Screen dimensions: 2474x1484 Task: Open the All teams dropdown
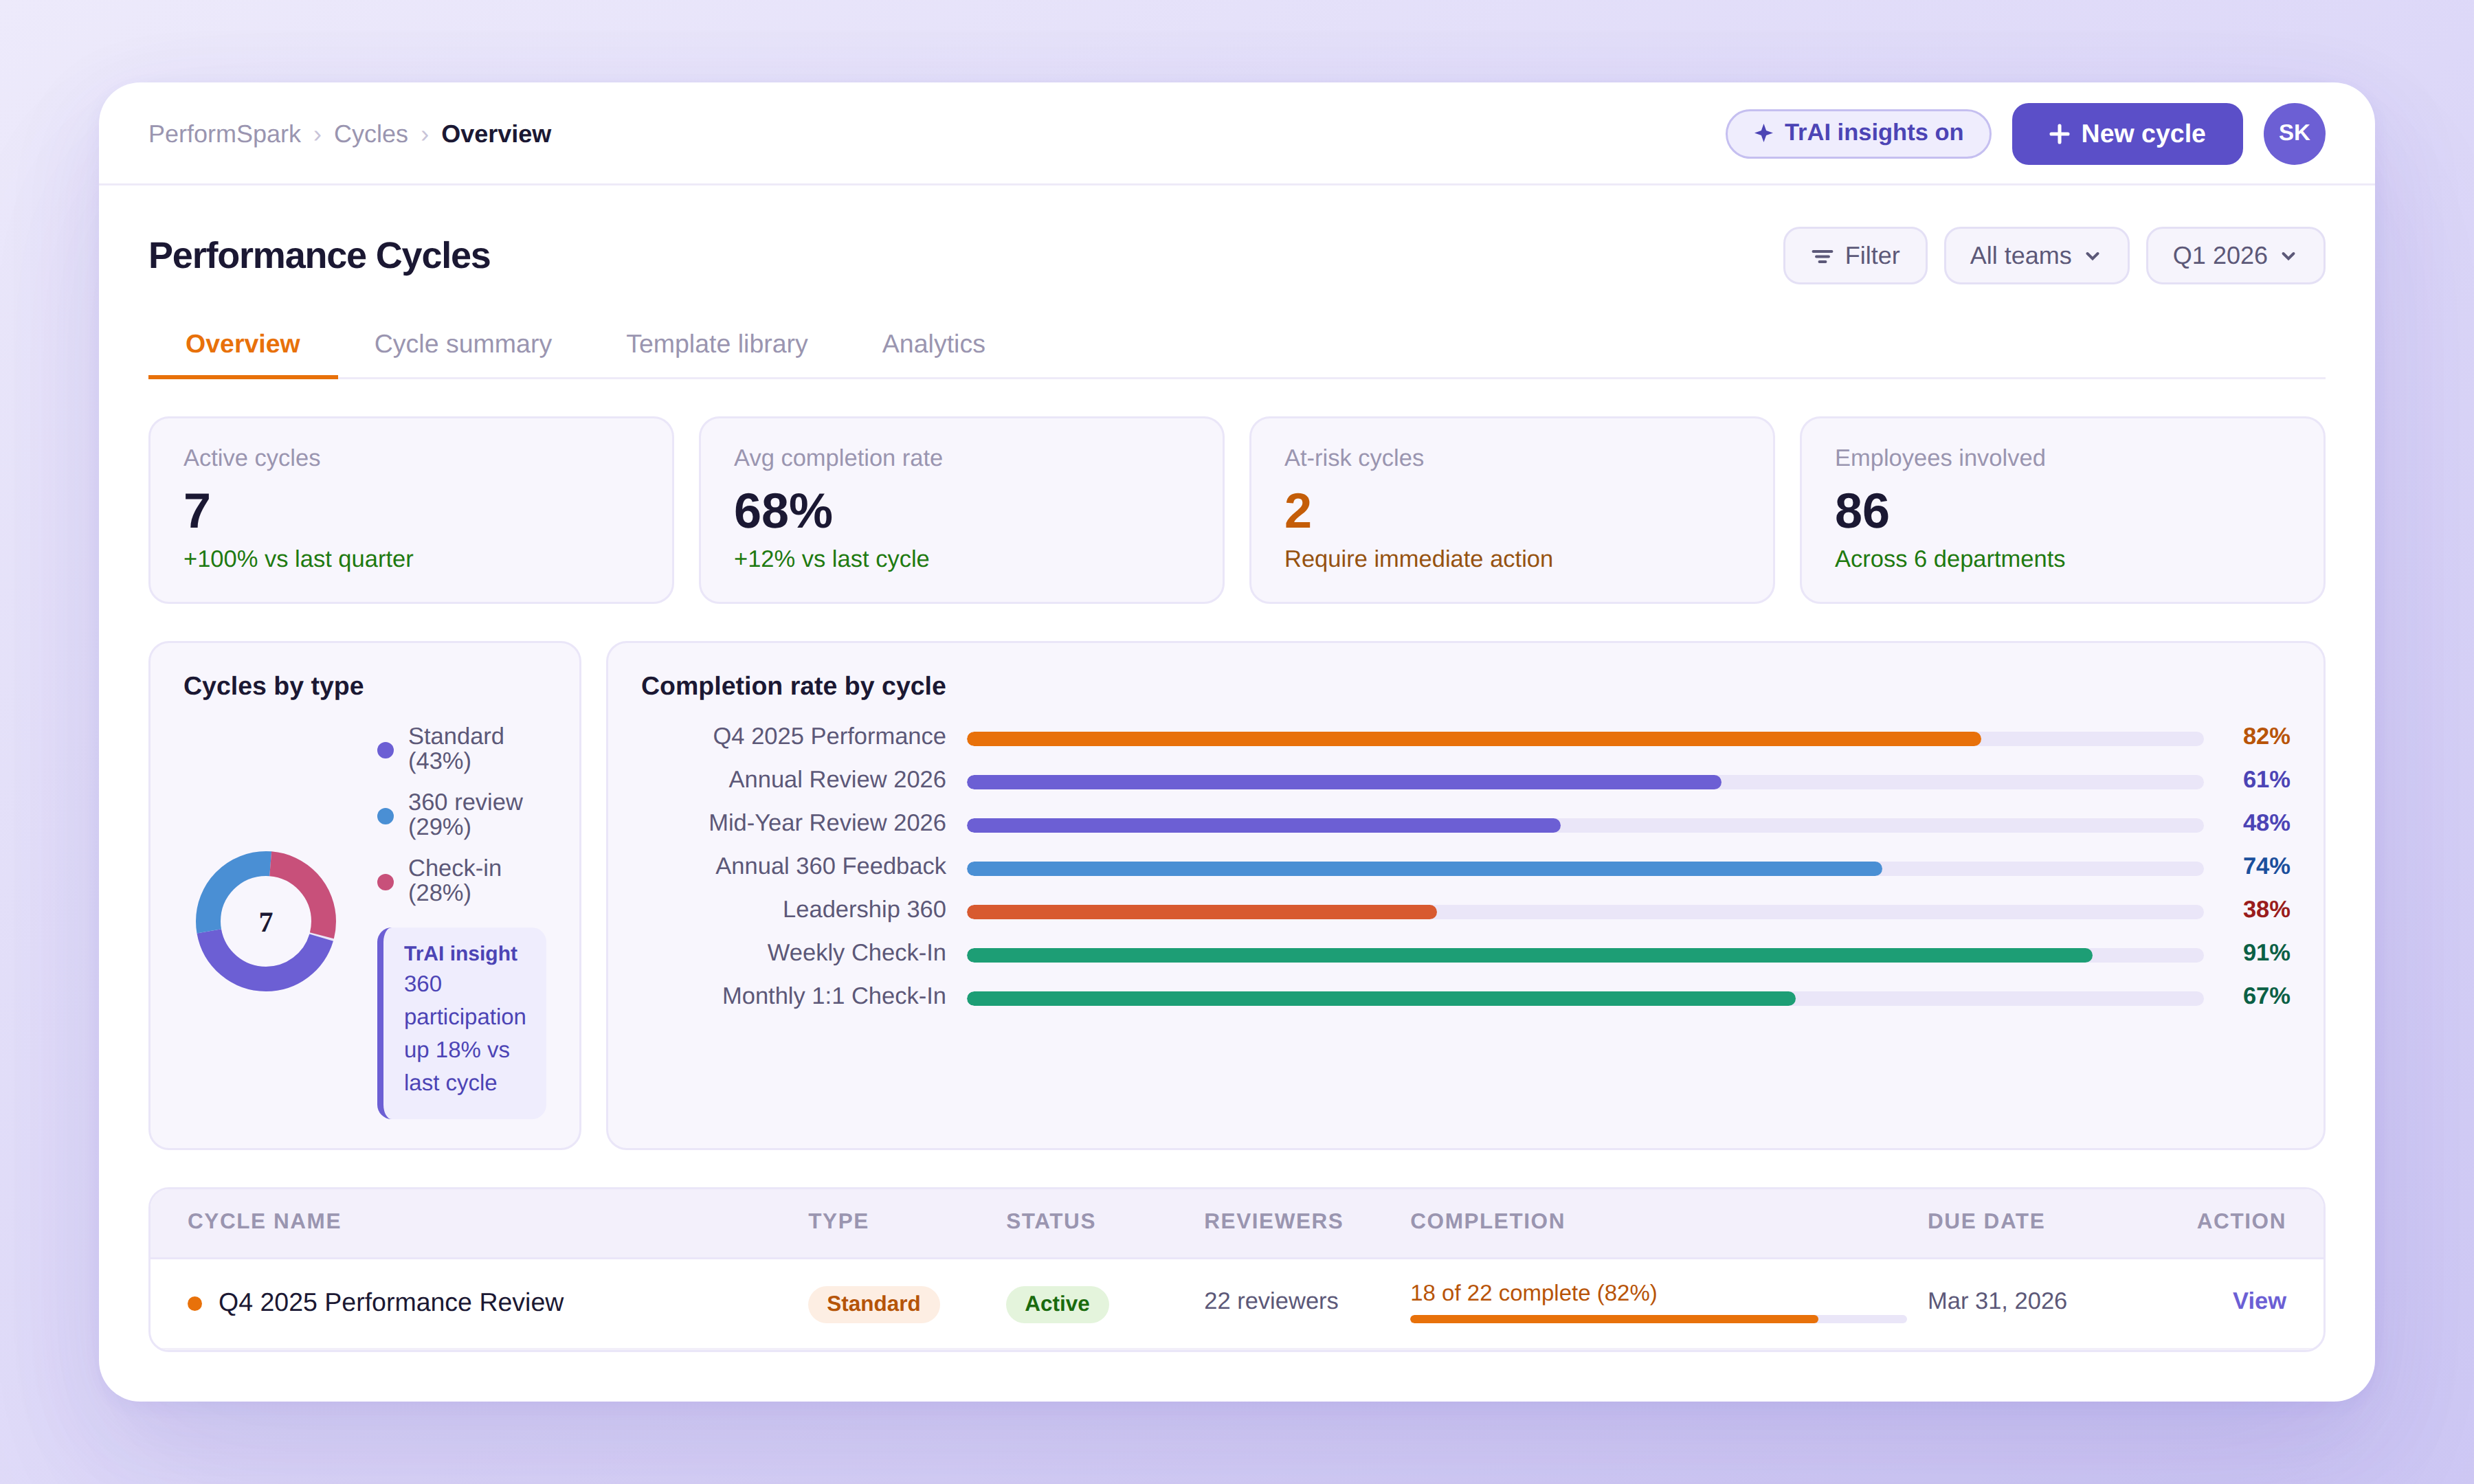pos(2035,255)
